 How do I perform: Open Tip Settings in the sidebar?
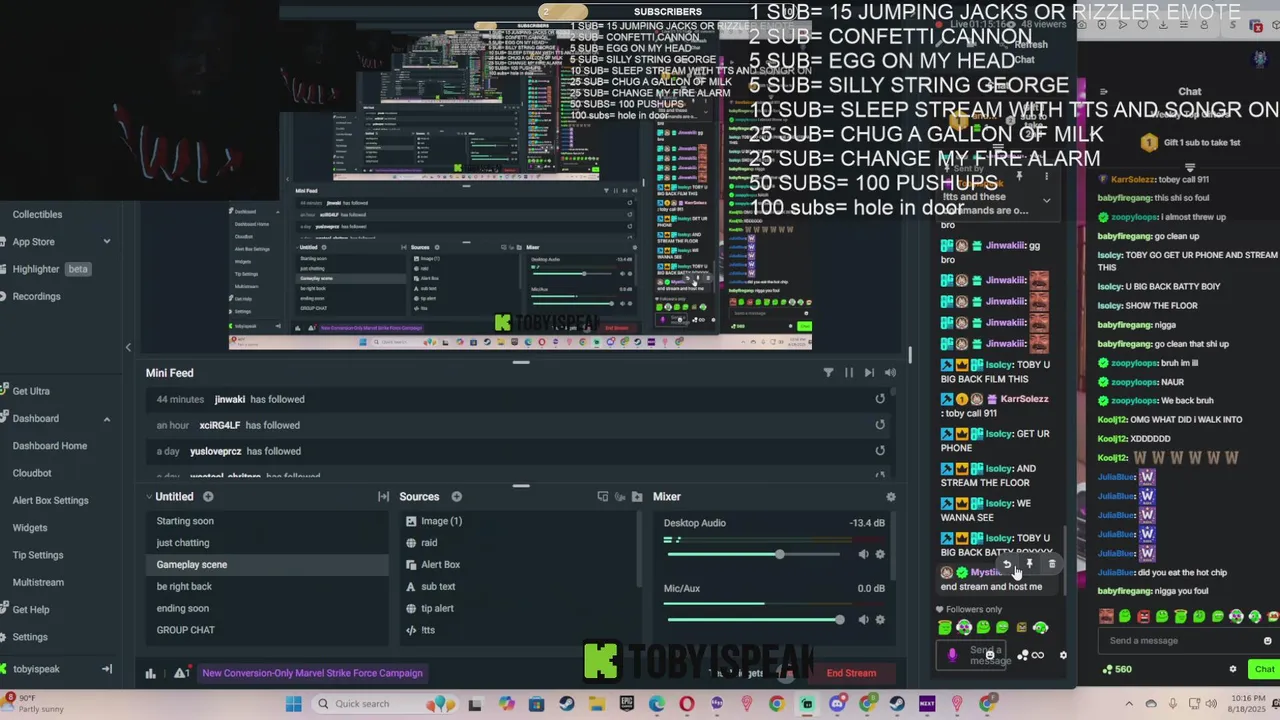click(38, 555)
